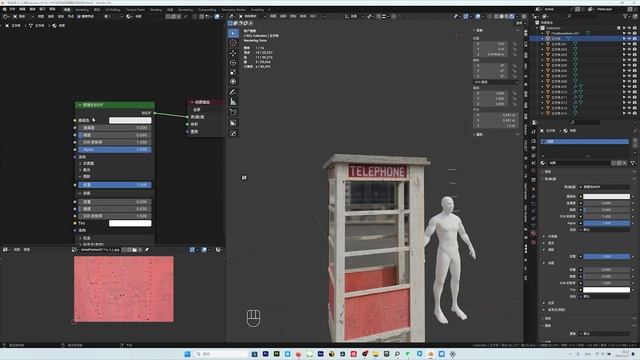Screen dimensions: 640x360
Task: Select the Cursor tool in viewport toolbar
Action: [x=233, y=43]
